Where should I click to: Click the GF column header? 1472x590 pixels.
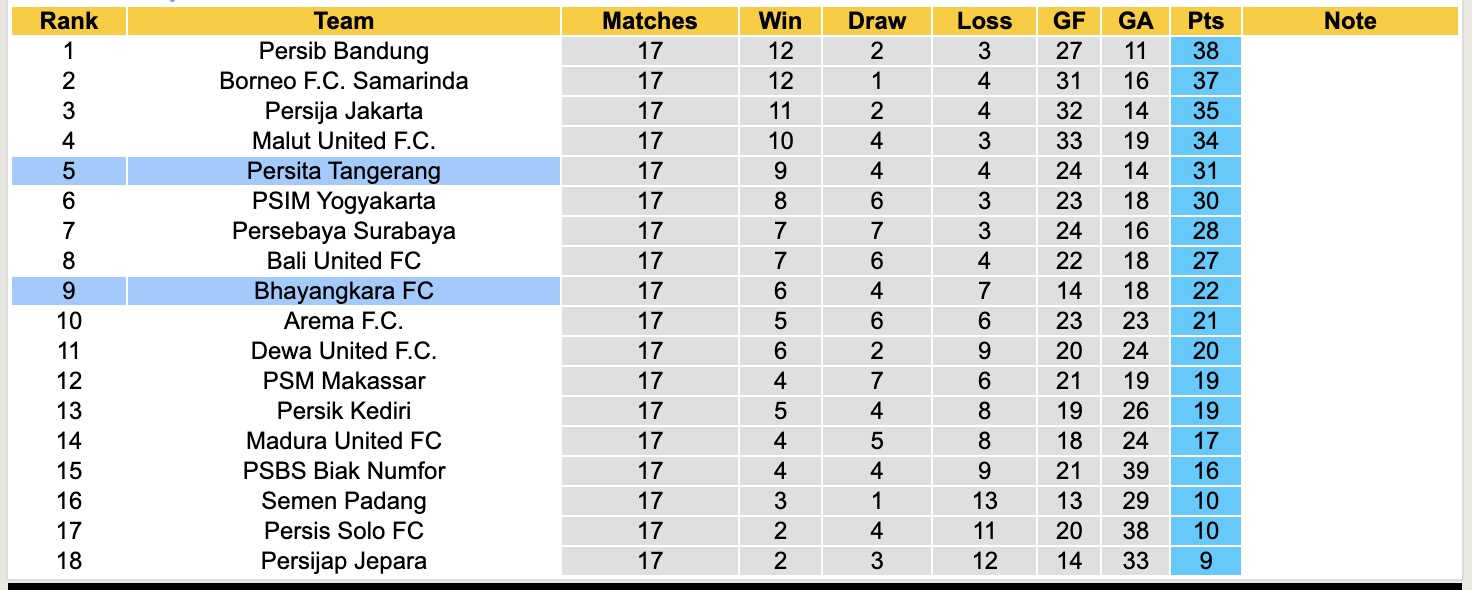(1069, 21)
